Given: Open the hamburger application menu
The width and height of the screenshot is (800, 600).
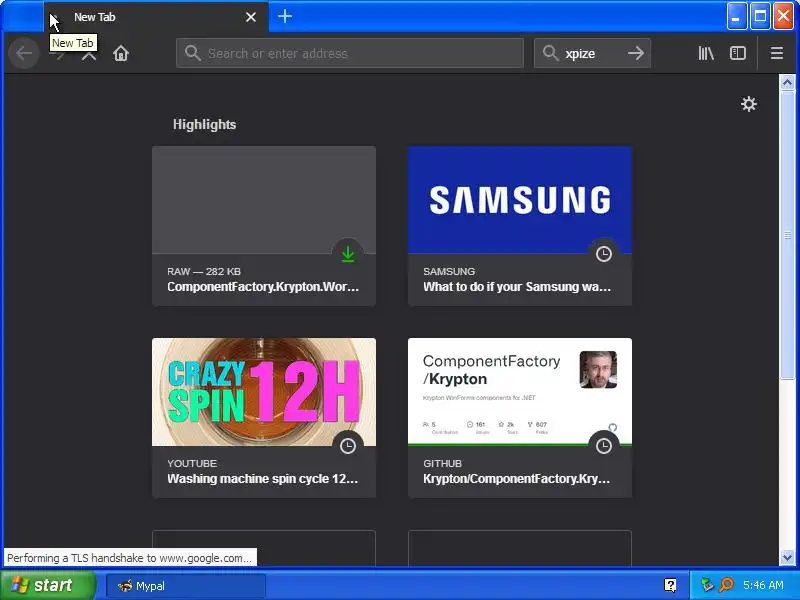Looking at the screenshot, I should click(777, 53).
